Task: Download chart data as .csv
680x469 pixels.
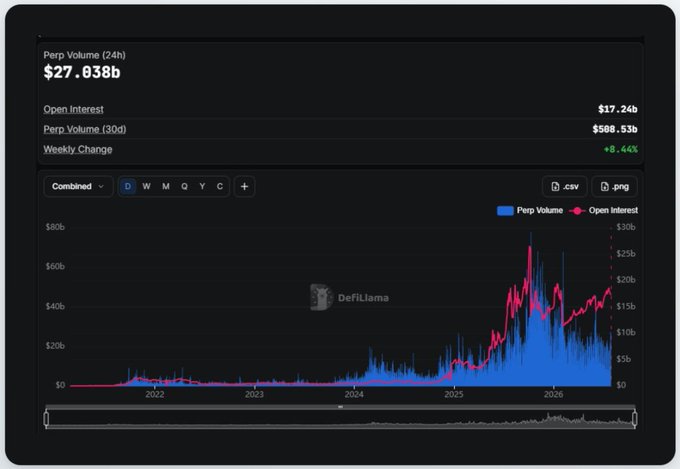Action: [x=565, y=187]
